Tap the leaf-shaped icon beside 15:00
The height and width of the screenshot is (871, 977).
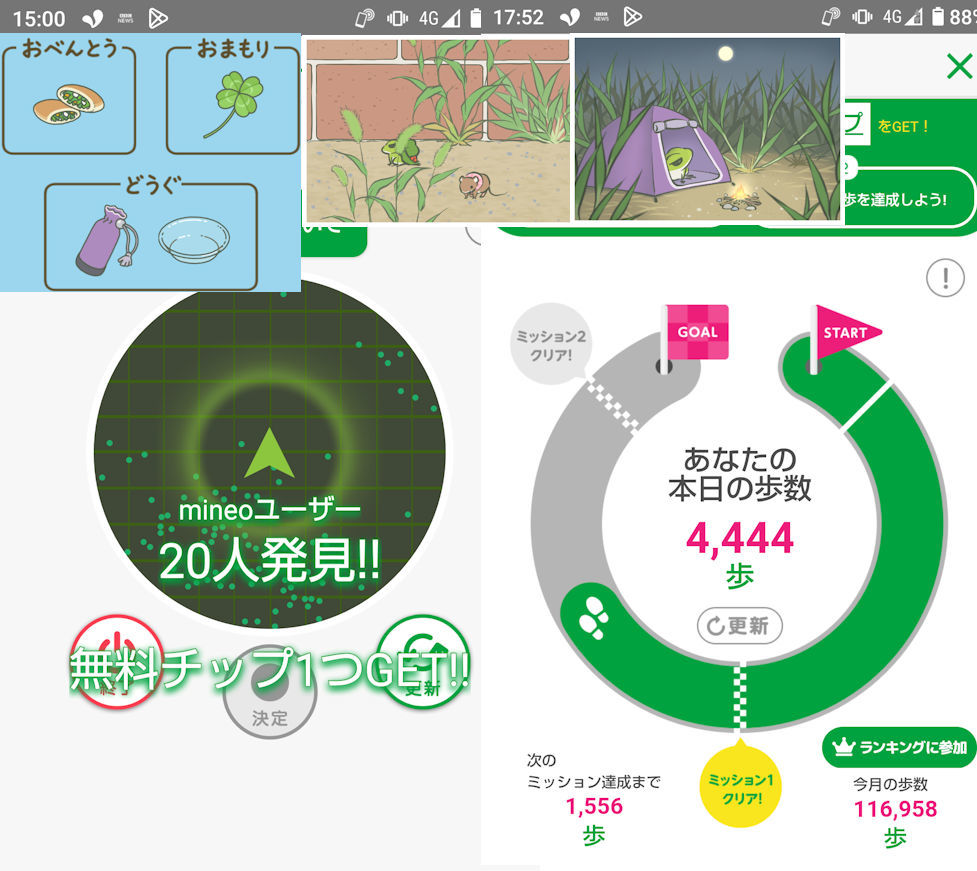(93, 18)
